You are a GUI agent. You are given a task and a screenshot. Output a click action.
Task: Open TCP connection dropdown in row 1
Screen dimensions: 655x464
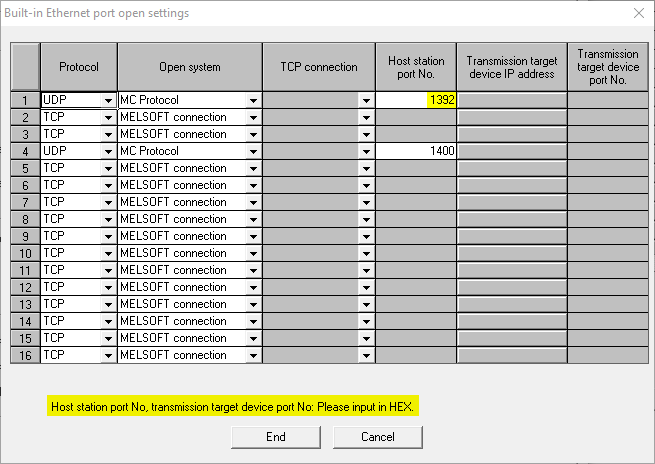(367, 100)
